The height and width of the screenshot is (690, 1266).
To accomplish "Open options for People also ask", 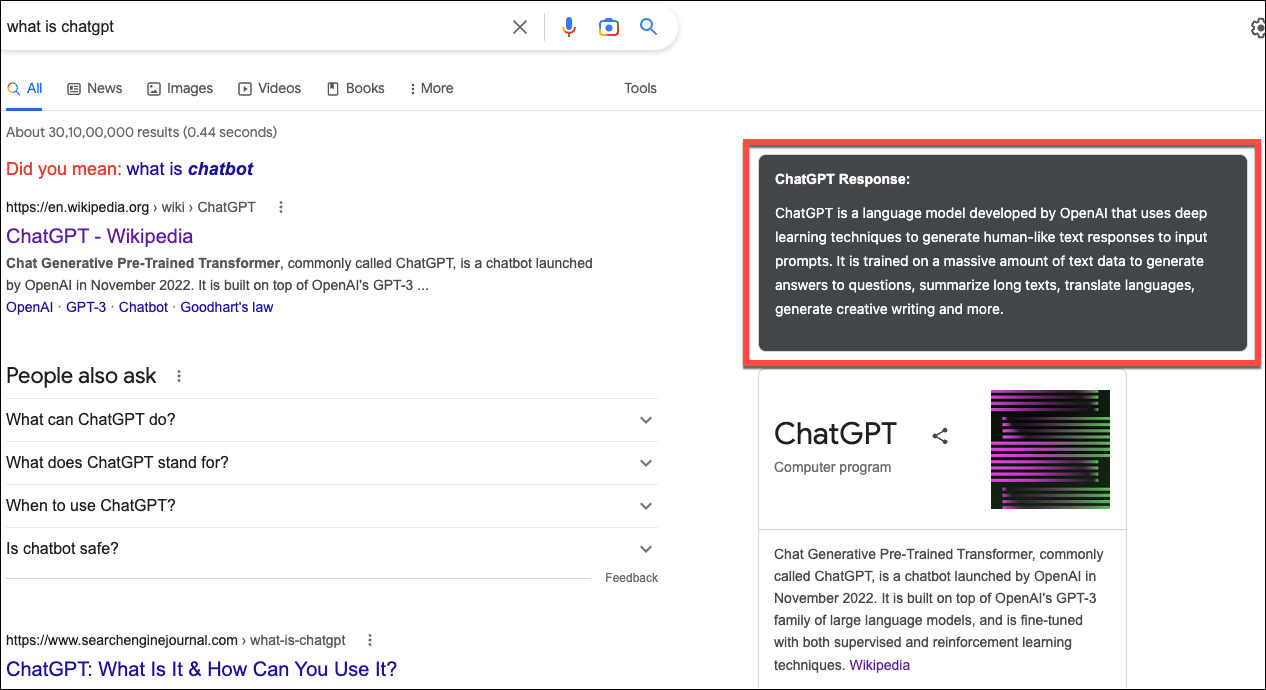I will pos(178,376).
